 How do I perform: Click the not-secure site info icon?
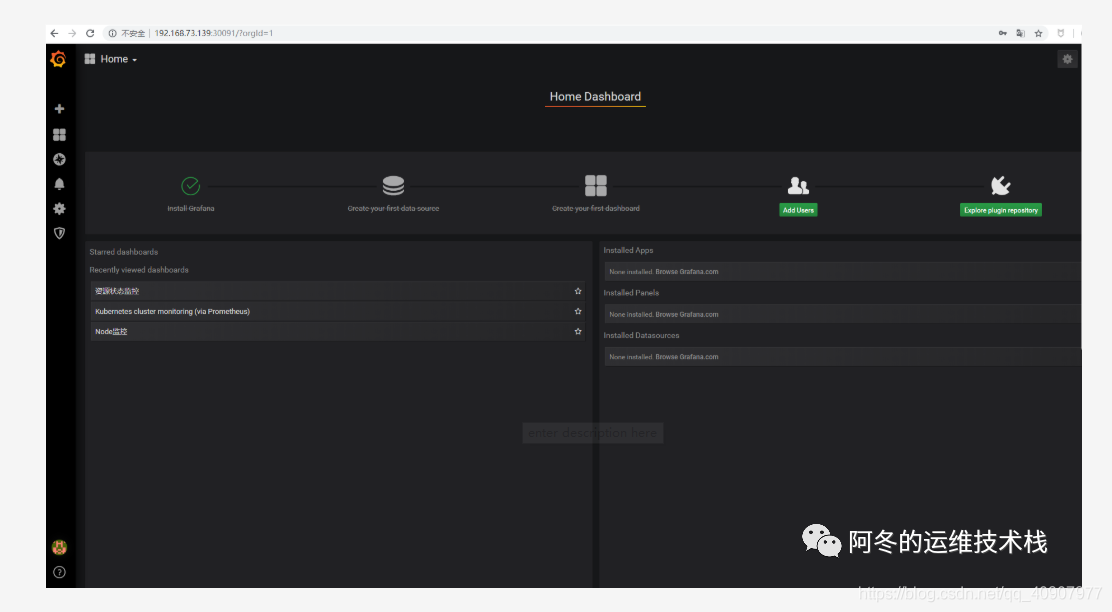(x=112, y=33)
